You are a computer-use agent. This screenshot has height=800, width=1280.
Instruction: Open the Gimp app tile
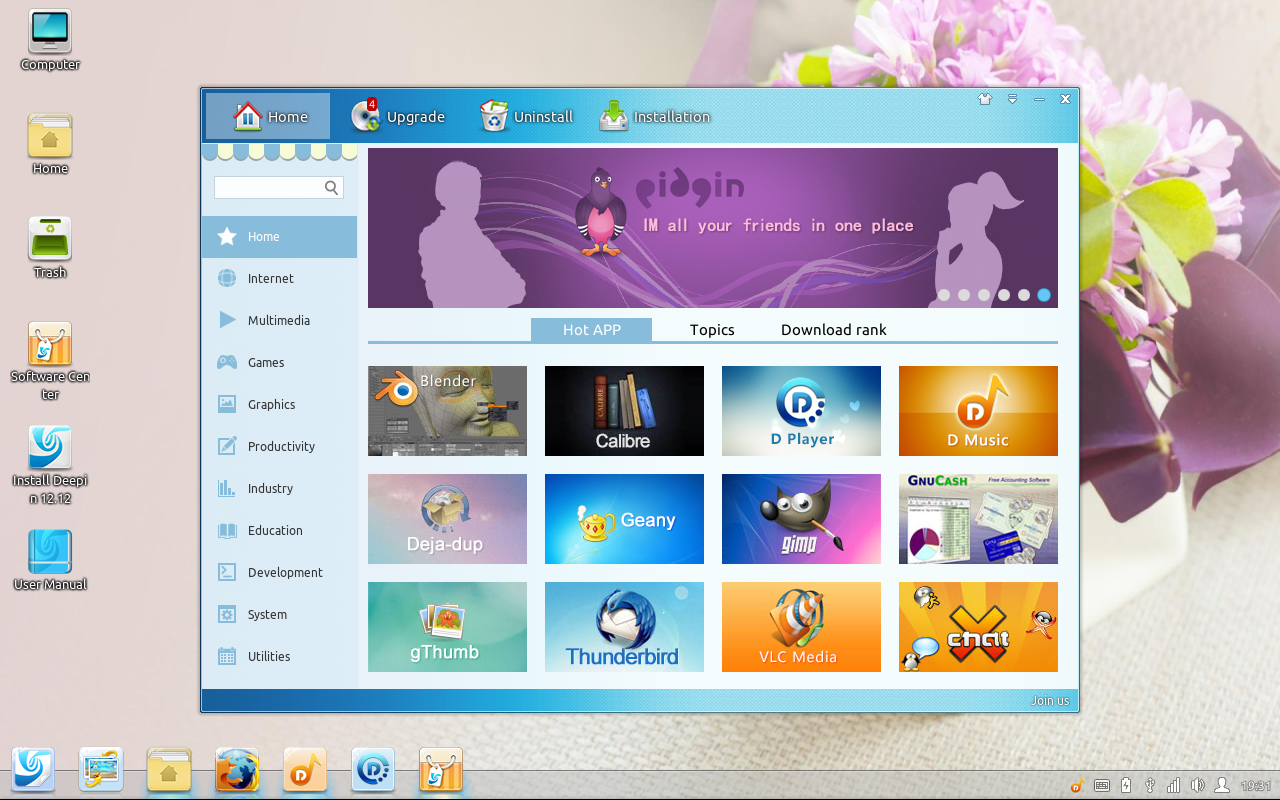pos(801,519)
